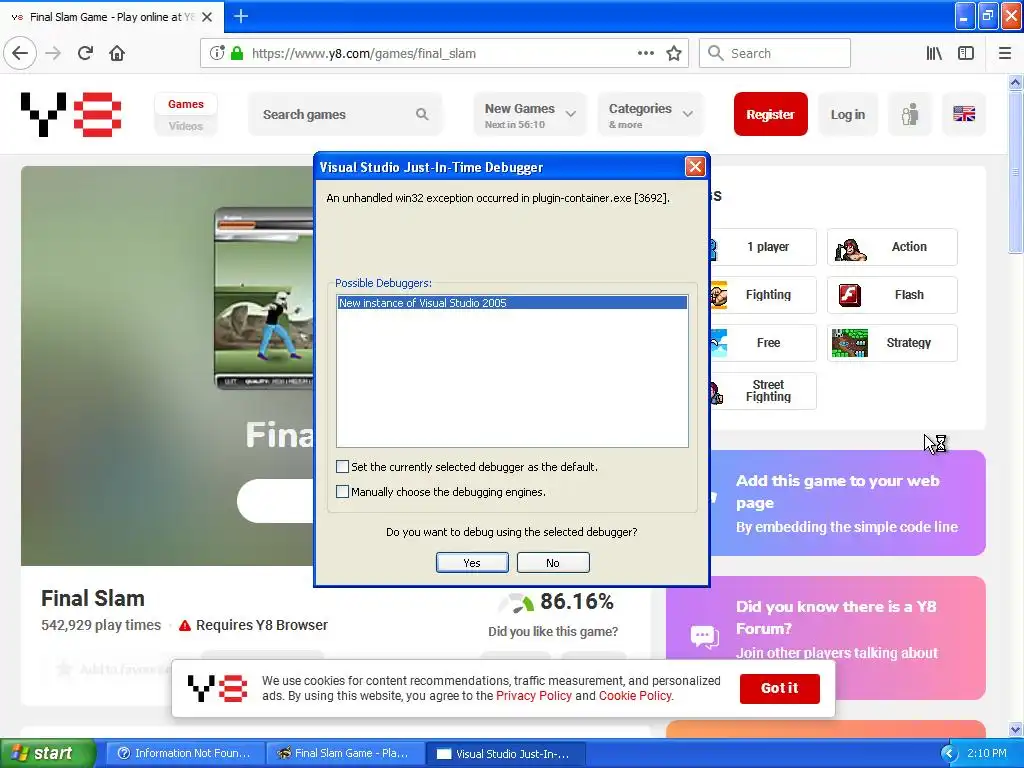1024x768 pixels.
Task: Bookmark this page with the star icon
Action: pos(674,53)
